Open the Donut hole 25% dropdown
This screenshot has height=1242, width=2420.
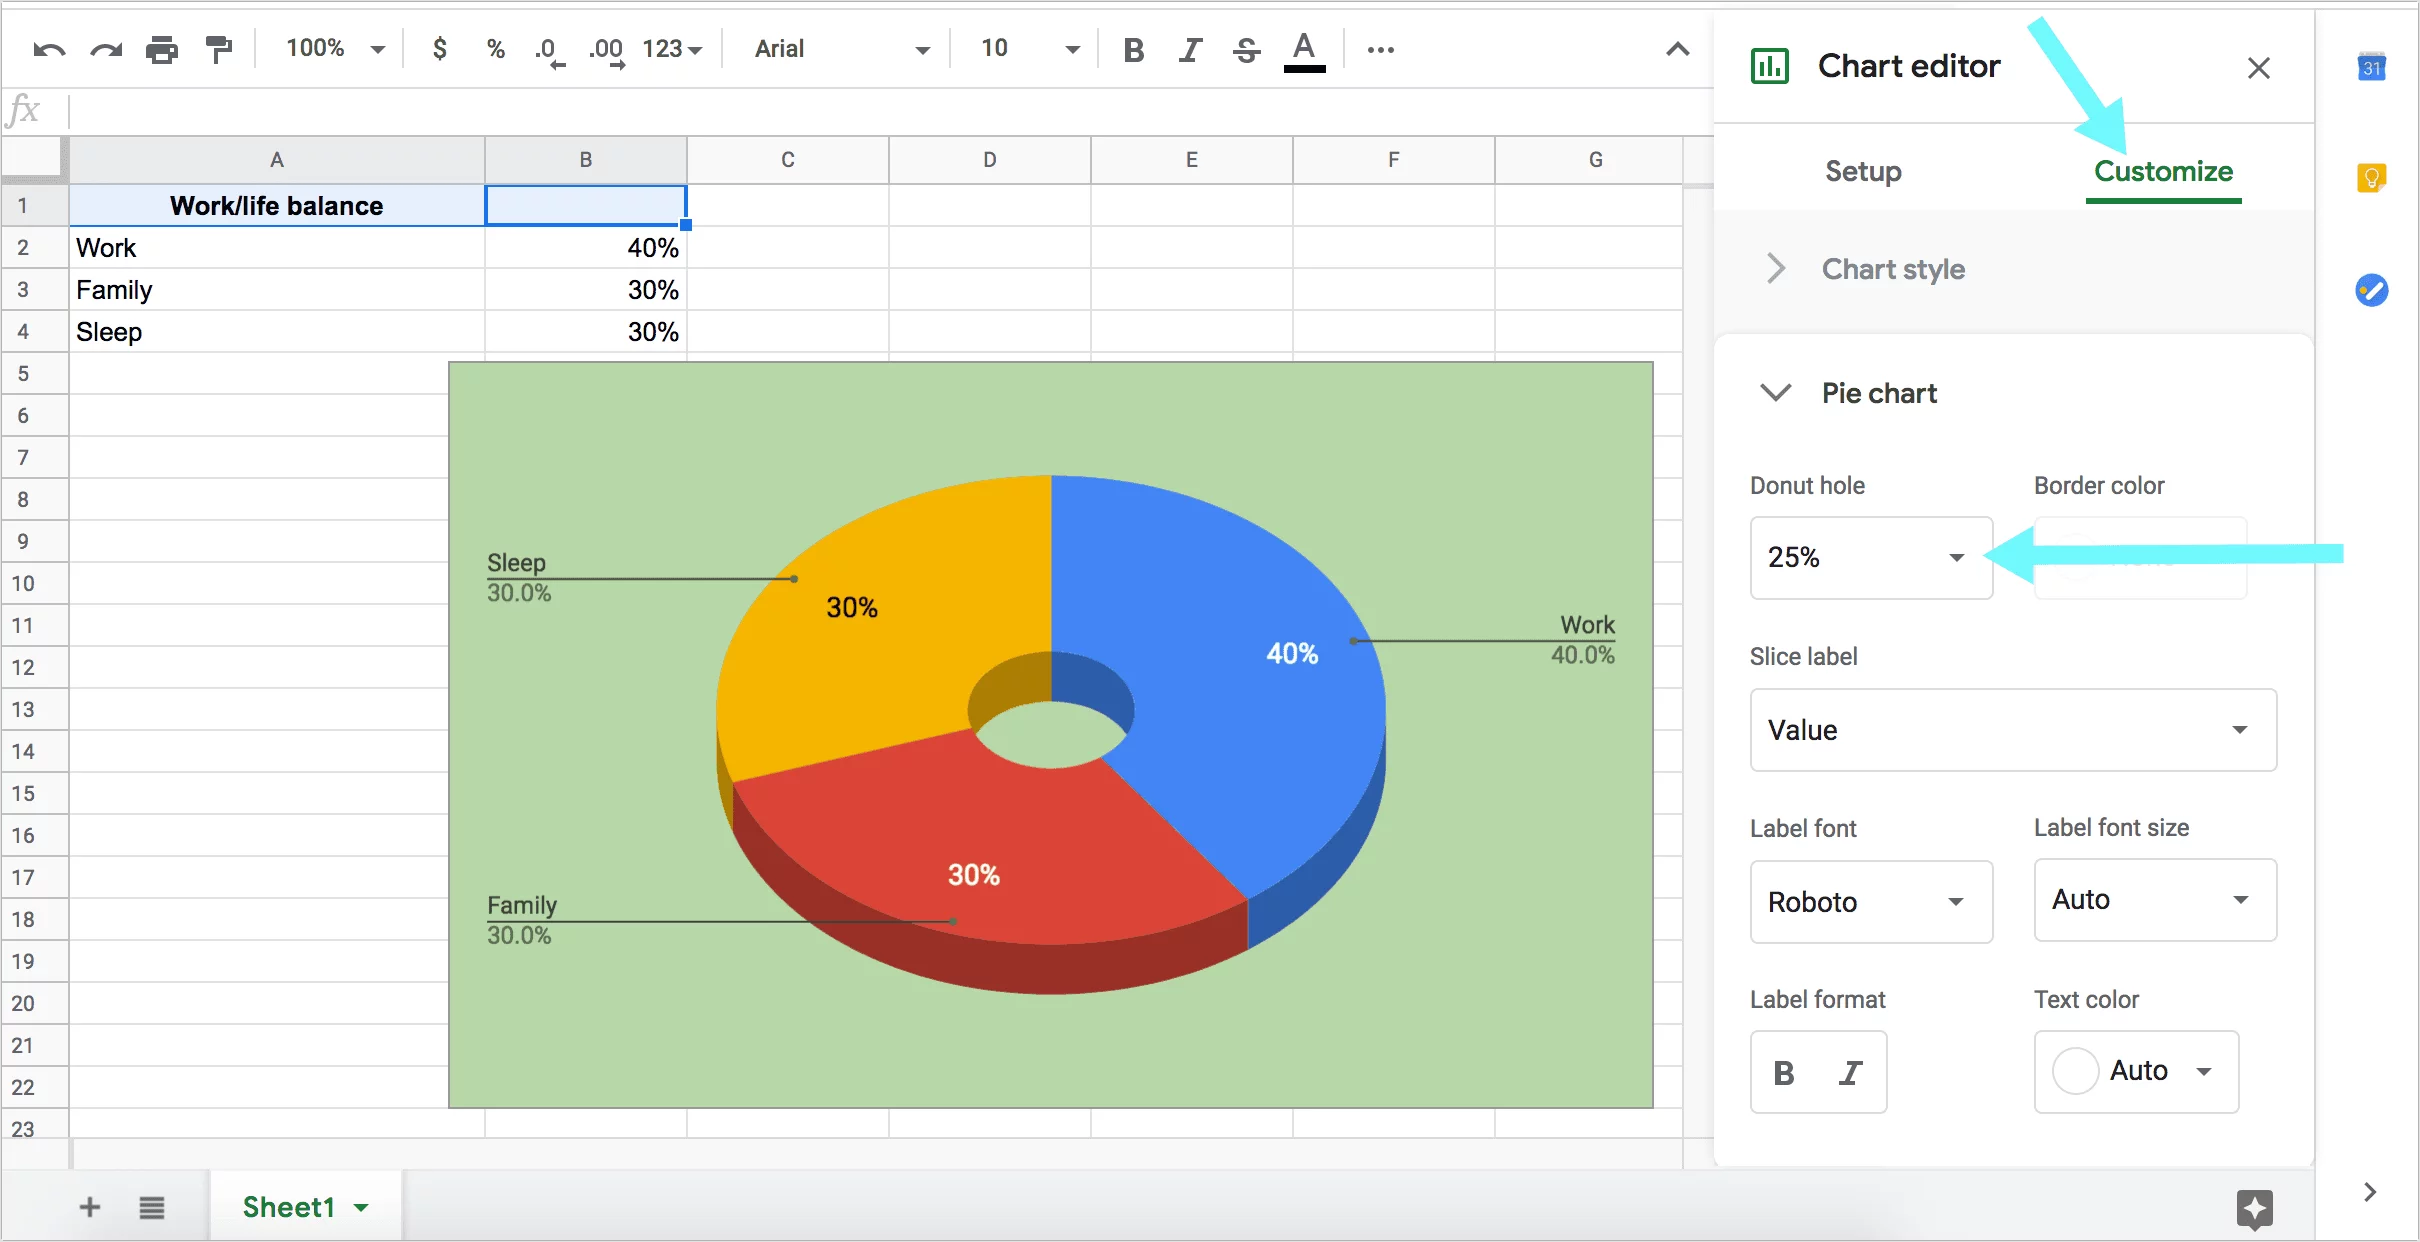(x=1871, y=558)
